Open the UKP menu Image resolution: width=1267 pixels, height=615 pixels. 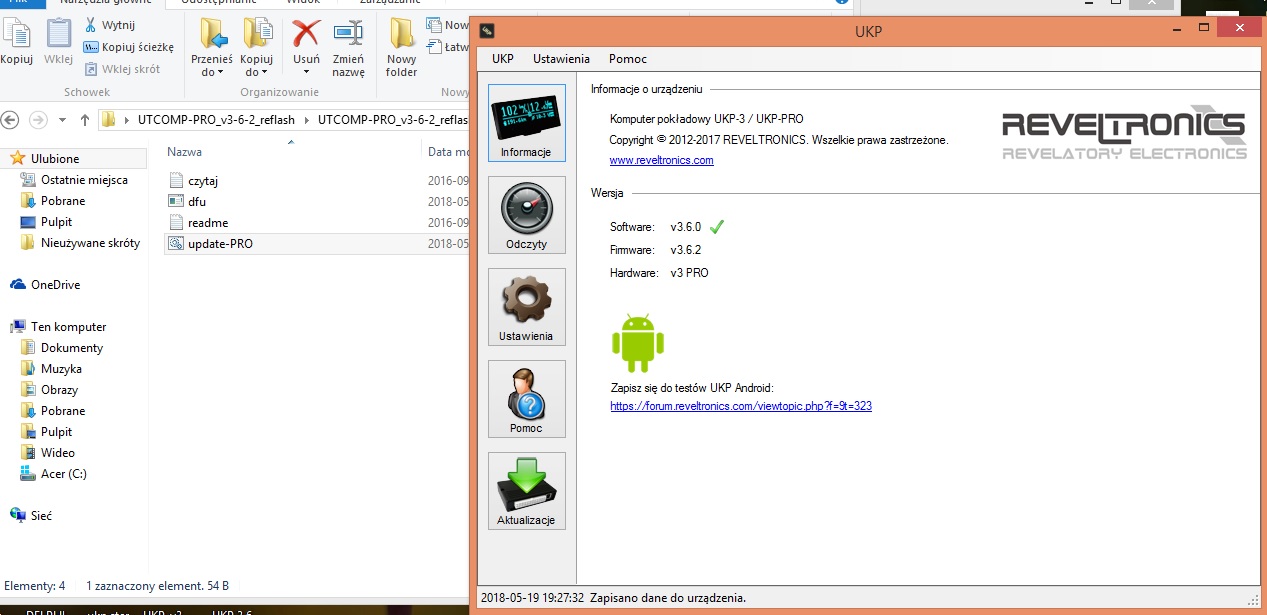502,59
